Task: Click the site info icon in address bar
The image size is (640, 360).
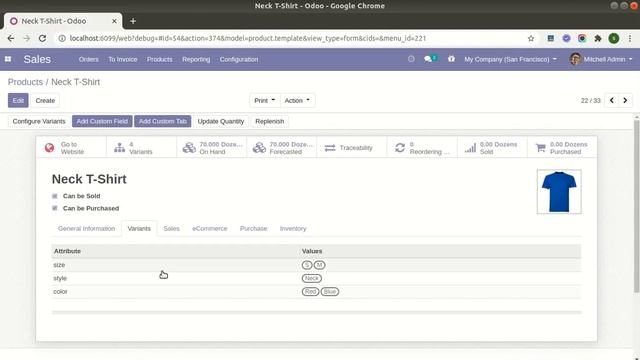Action: point(62,38)
